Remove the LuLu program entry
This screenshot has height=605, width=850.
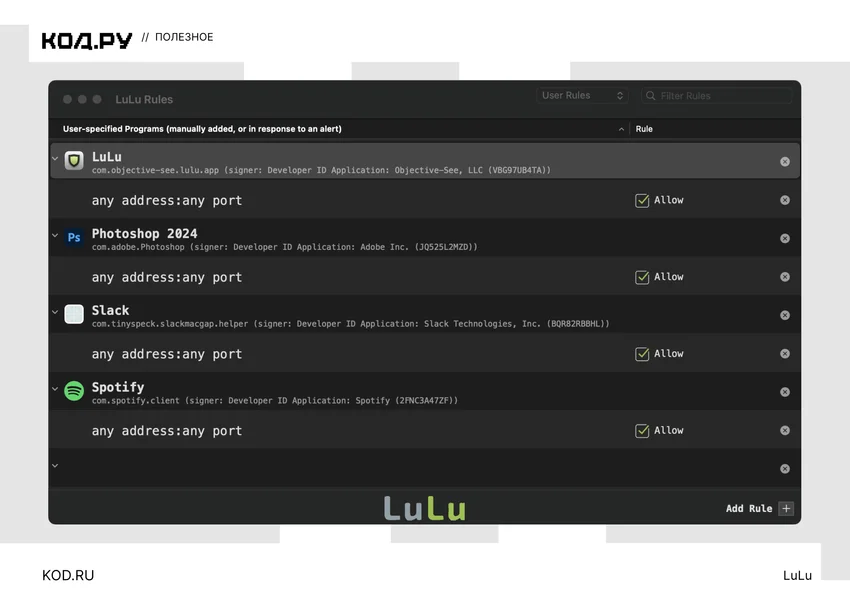point(784,162)
